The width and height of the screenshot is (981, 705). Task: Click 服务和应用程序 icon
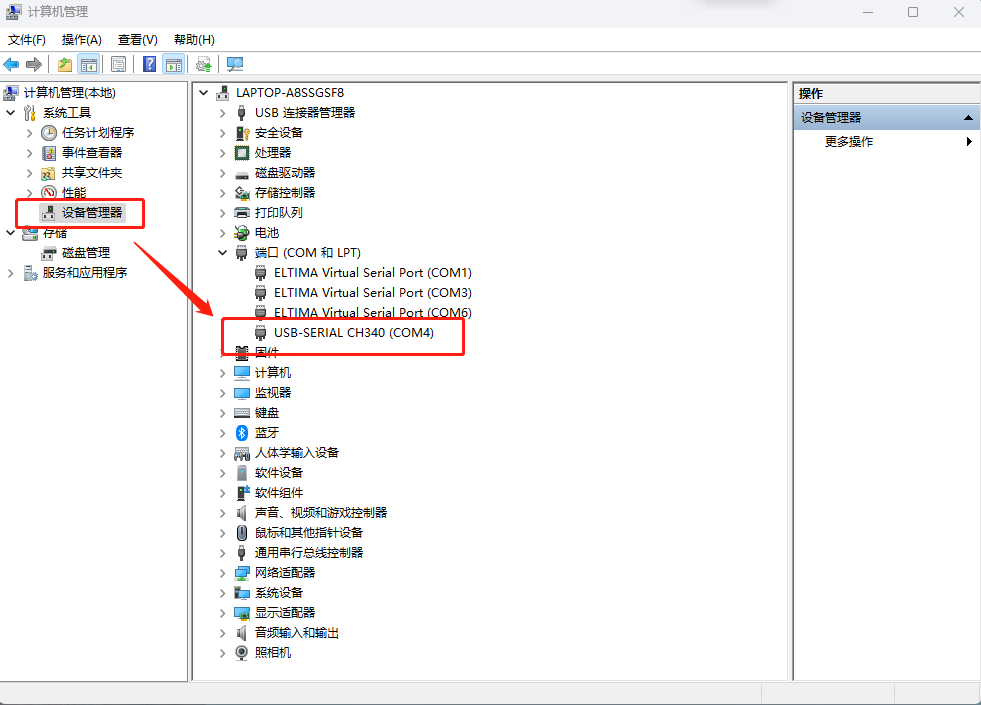click(x=30, y=273)
